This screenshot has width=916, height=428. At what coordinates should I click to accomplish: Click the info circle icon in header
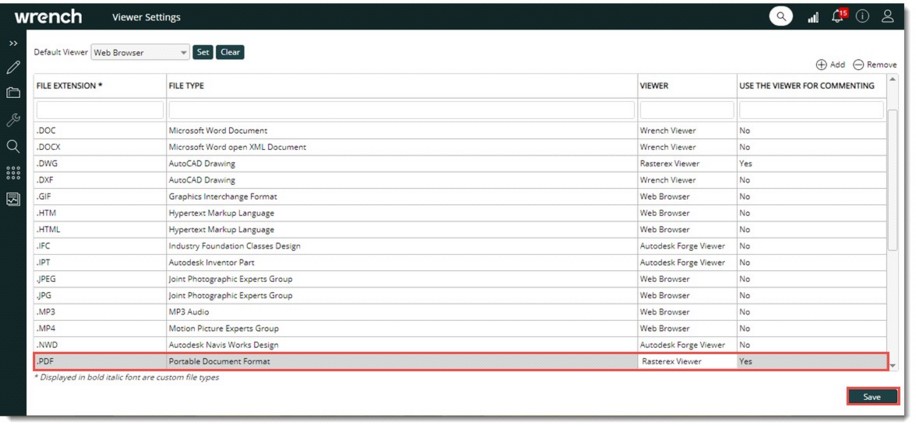pyautogui.click(x=862, y=17)
